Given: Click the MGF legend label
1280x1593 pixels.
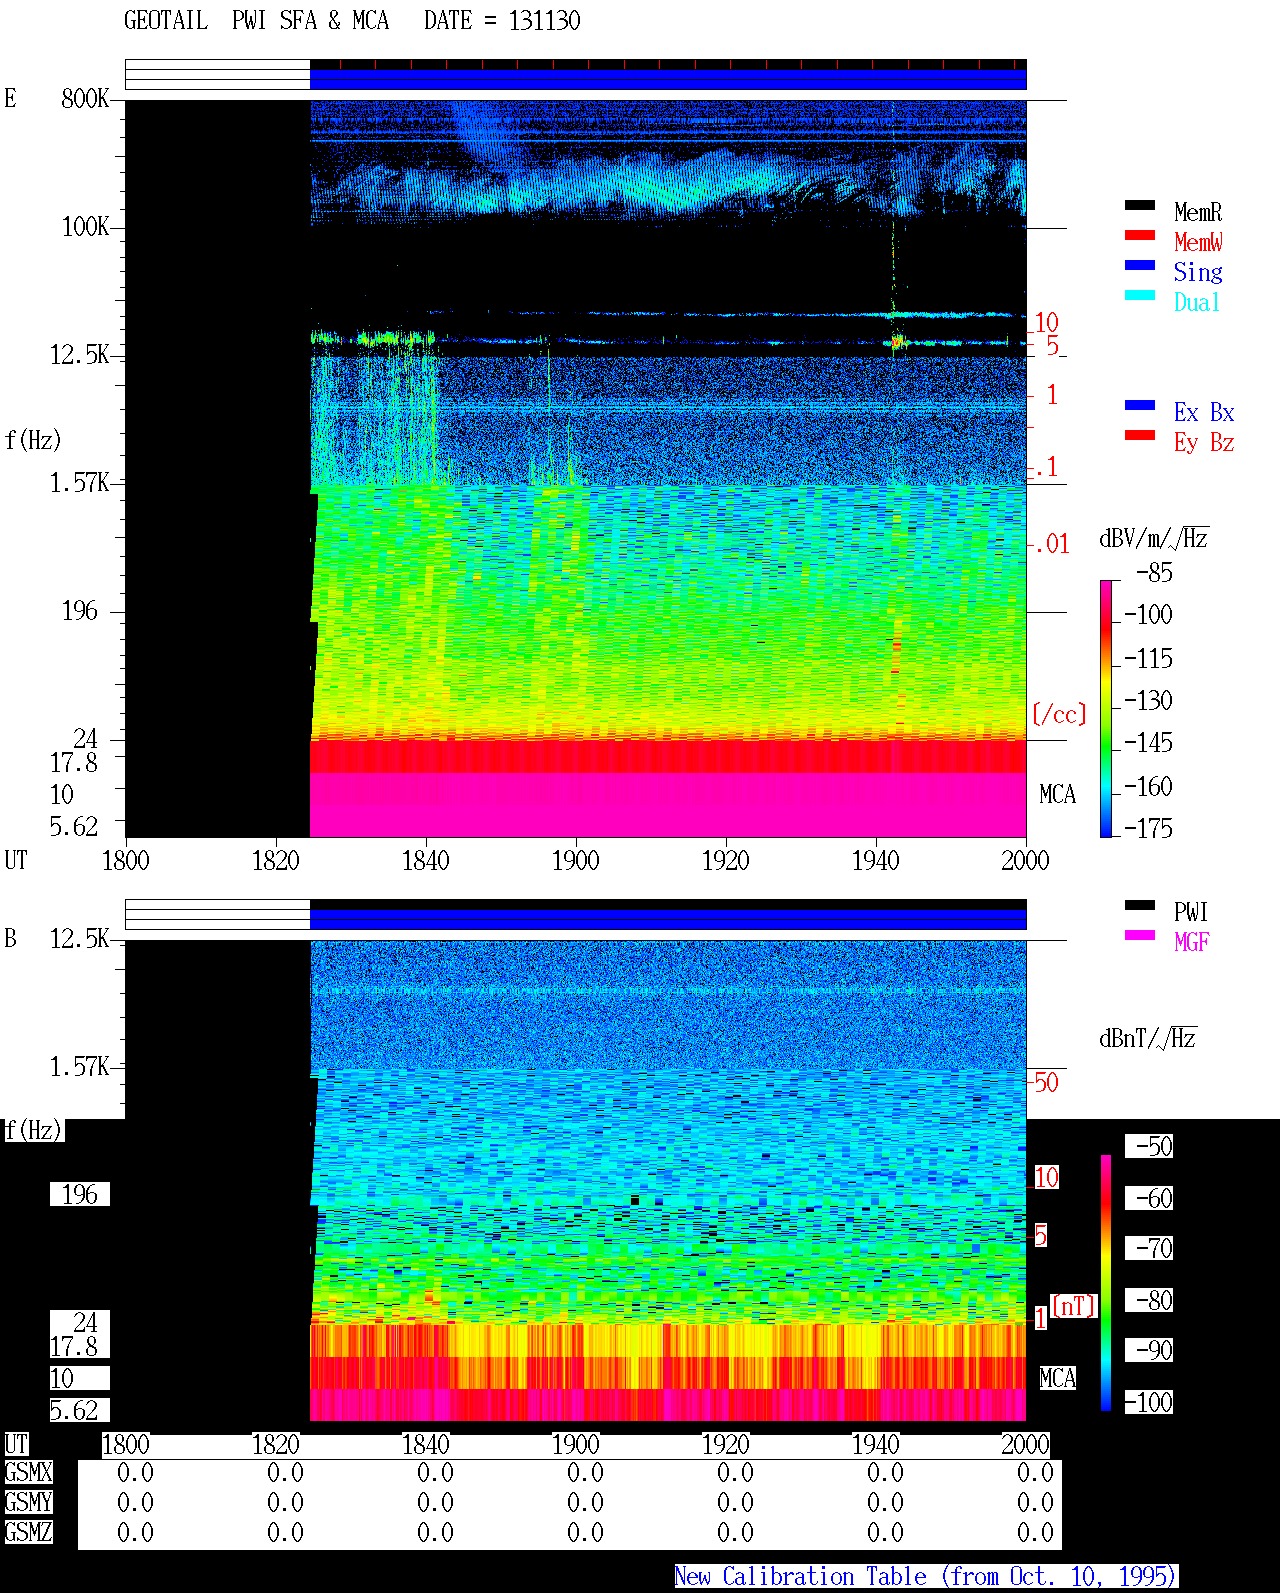Looking at the screenshot, I should 1192,942.
